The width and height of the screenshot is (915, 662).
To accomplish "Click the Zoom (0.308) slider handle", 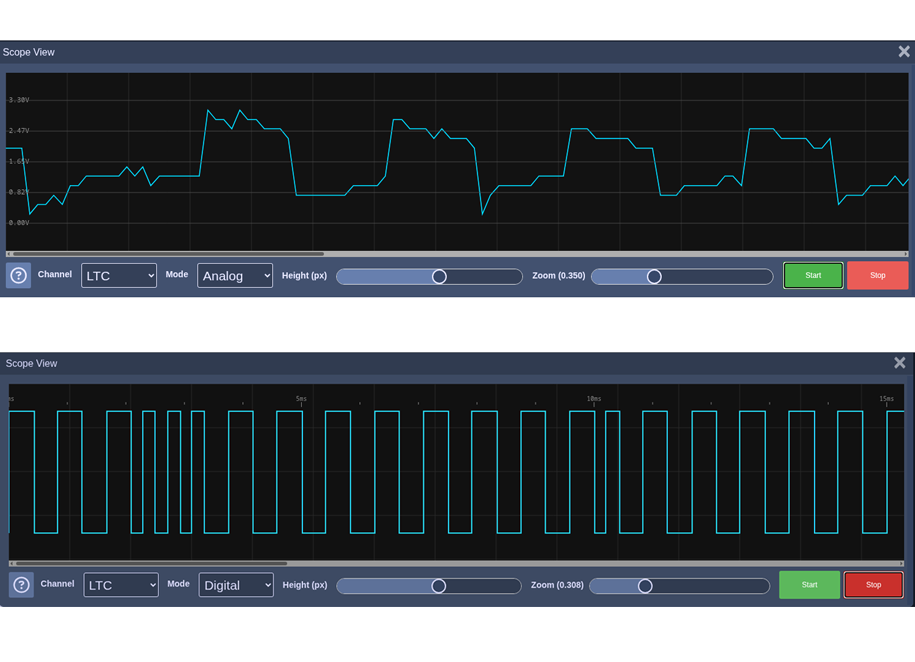I will [645, 586].
